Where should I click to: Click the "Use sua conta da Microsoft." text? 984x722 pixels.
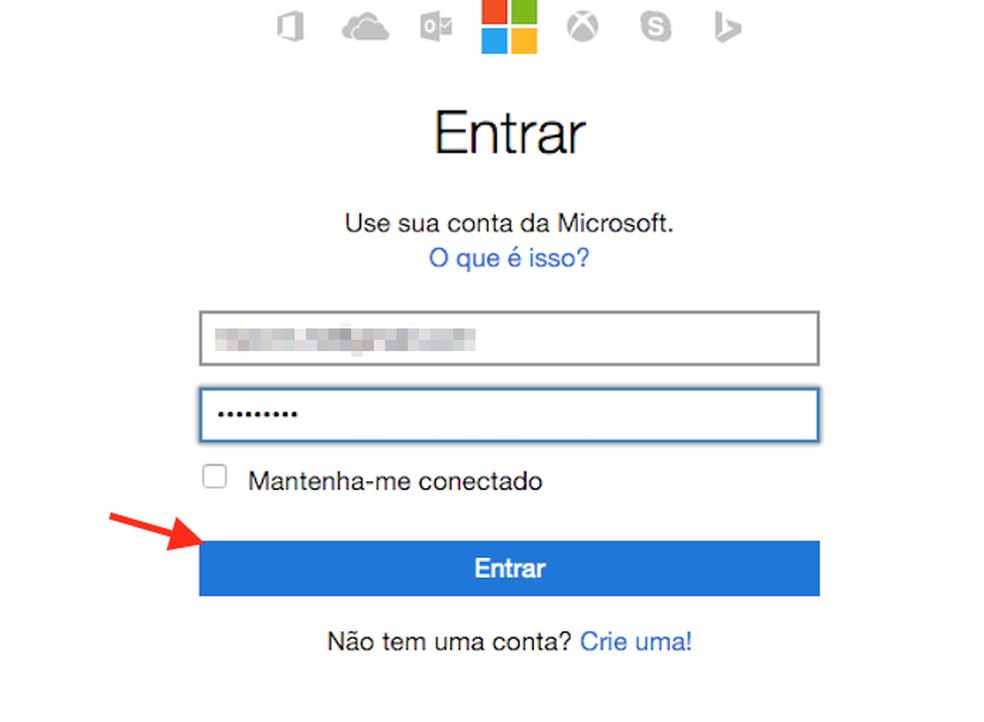509,222
